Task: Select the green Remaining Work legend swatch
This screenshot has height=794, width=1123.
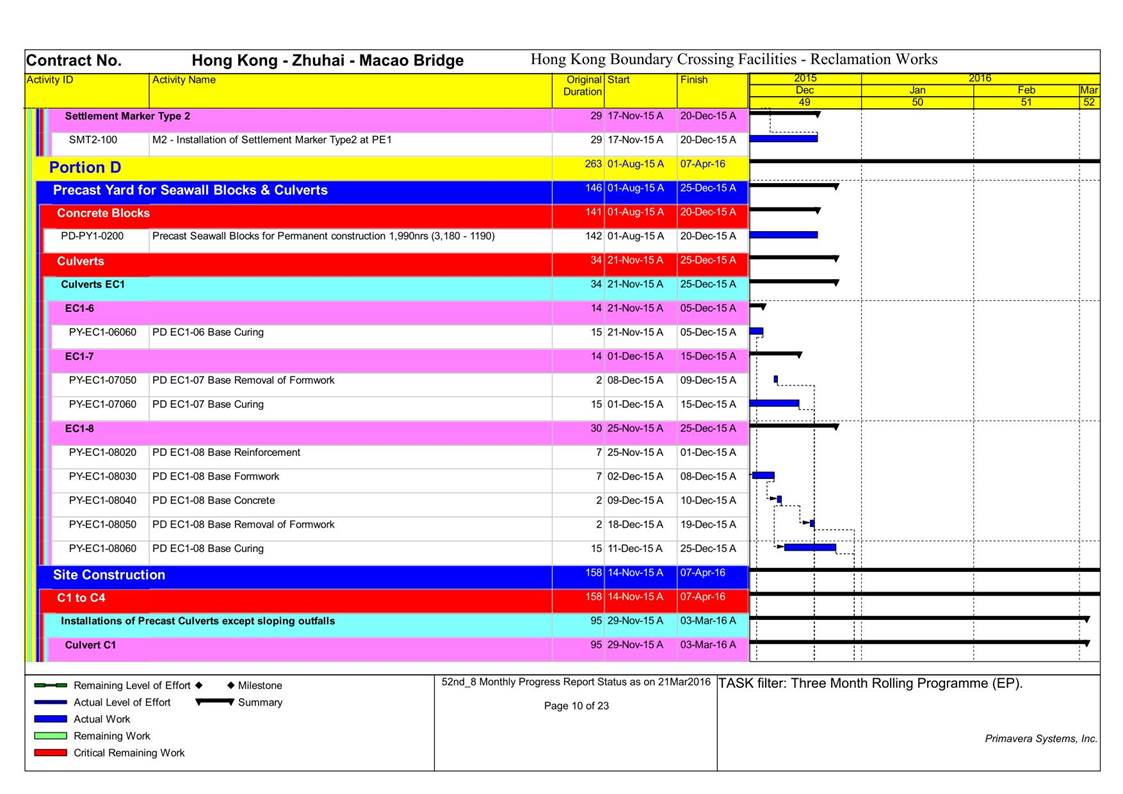Action: pos(51,736)
